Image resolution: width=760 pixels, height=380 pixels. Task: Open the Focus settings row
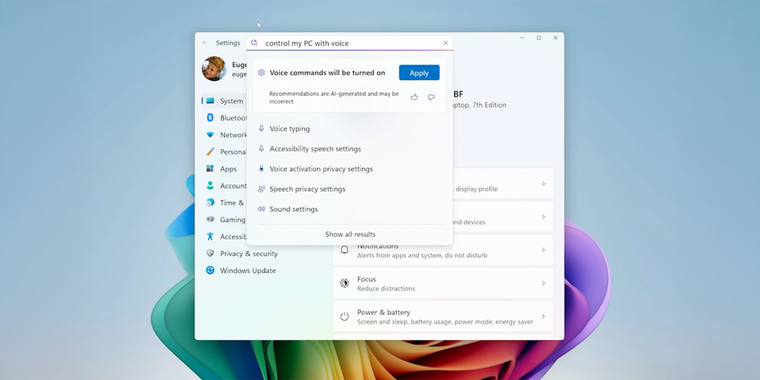coord(443,283)
